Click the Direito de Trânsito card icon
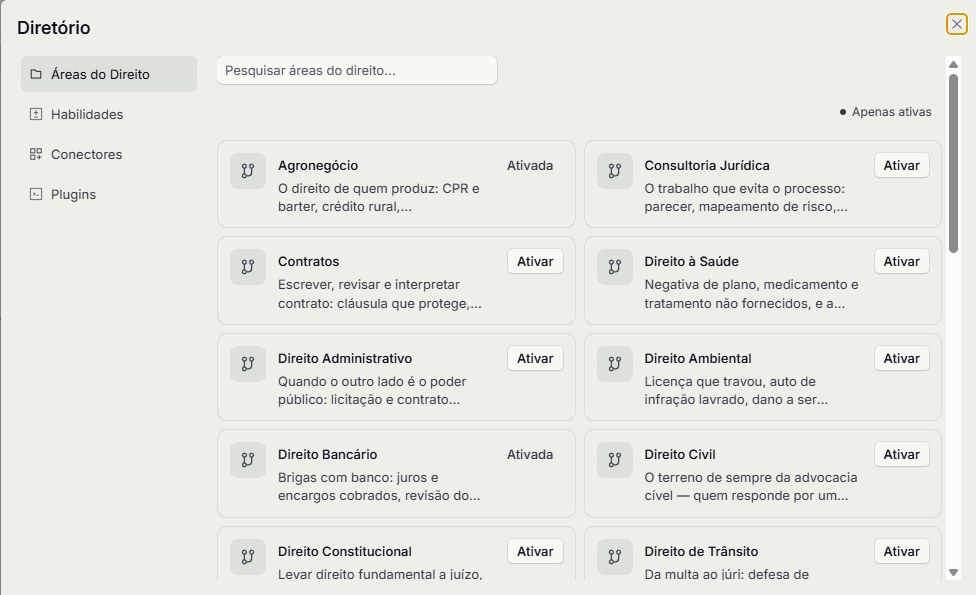This screenshot has height=595, width=976. coord(614,556)
